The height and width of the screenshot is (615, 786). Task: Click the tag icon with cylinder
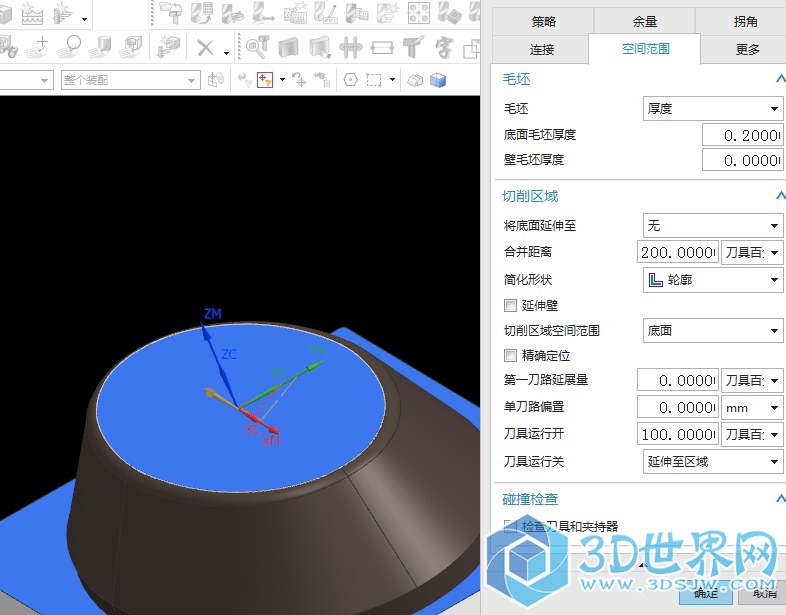100,47
